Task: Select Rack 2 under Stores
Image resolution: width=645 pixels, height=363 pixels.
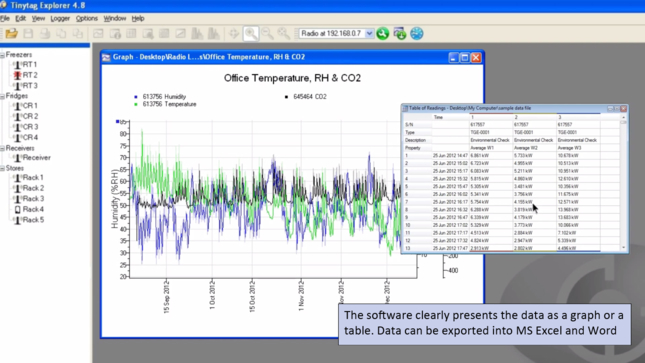Action: click(x=28, y=188)
